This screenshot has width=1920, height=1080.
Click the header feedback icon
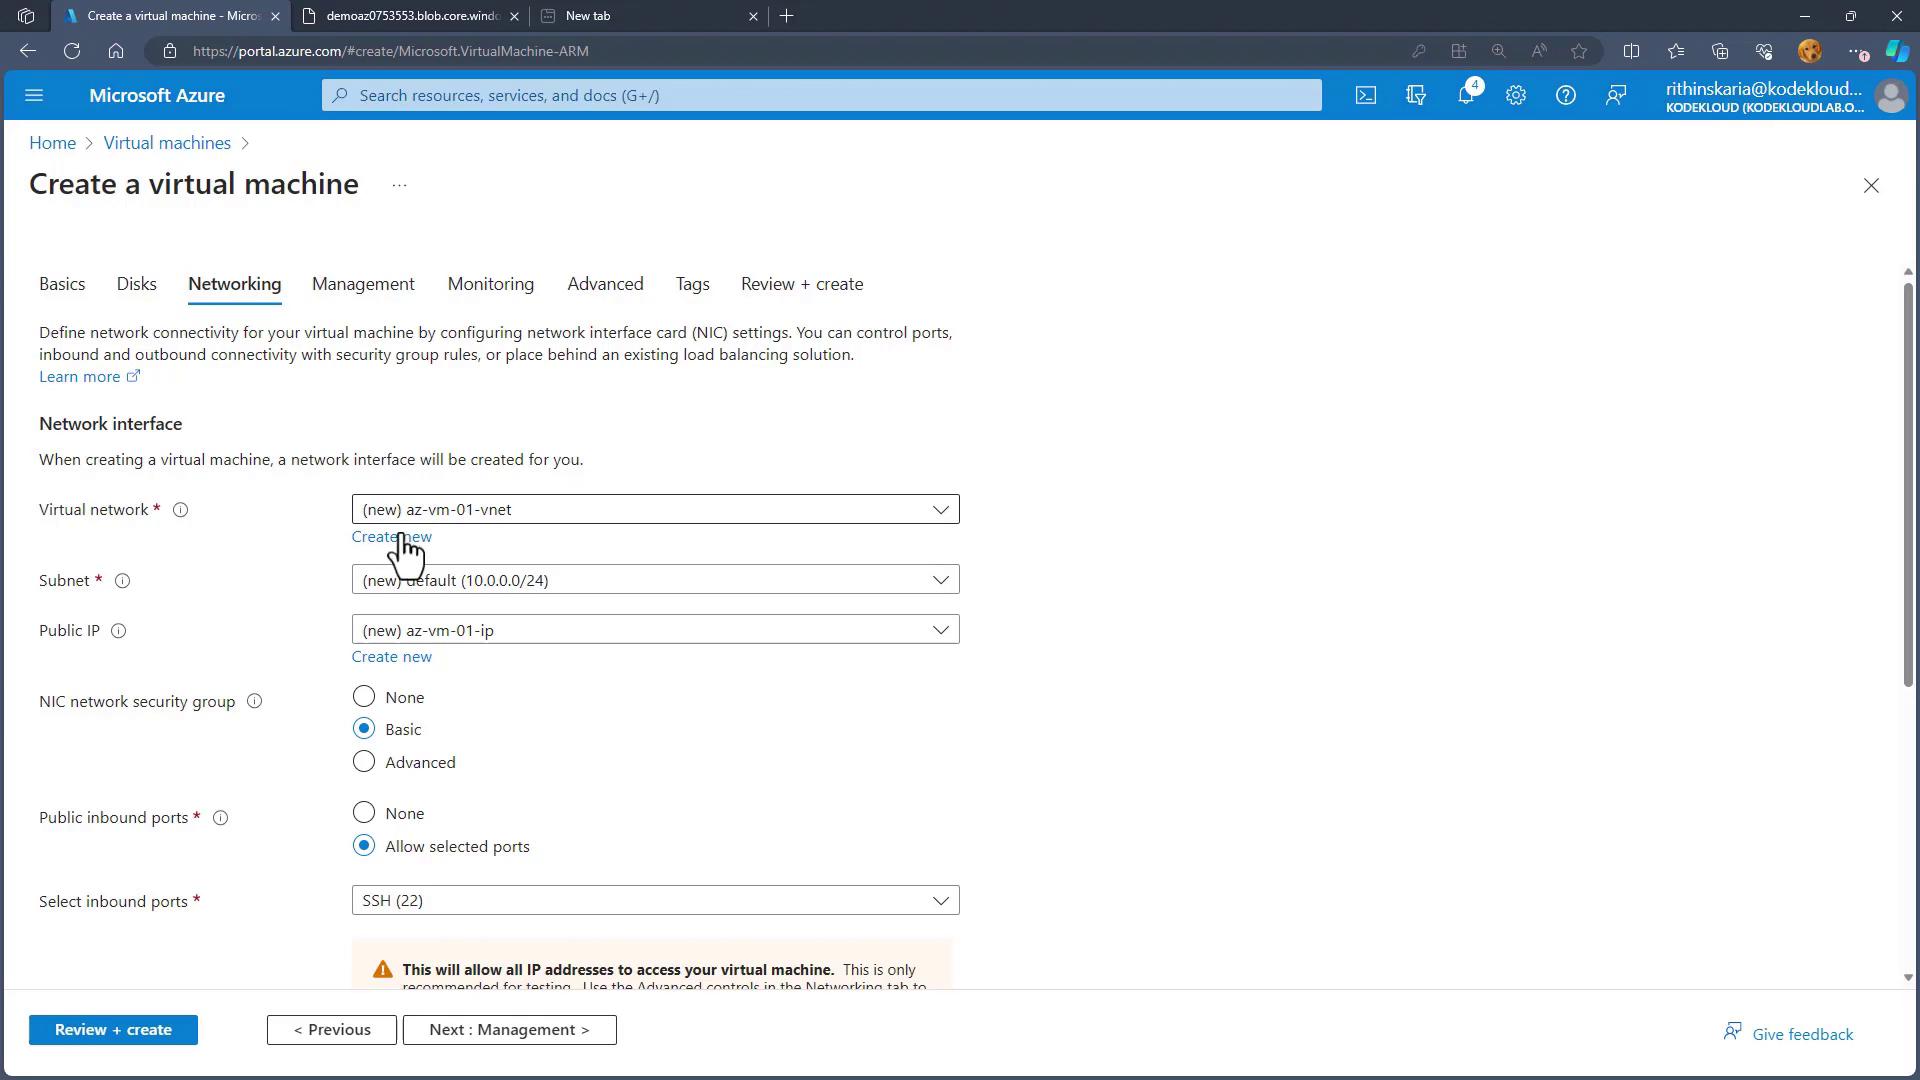(1615, 95)
